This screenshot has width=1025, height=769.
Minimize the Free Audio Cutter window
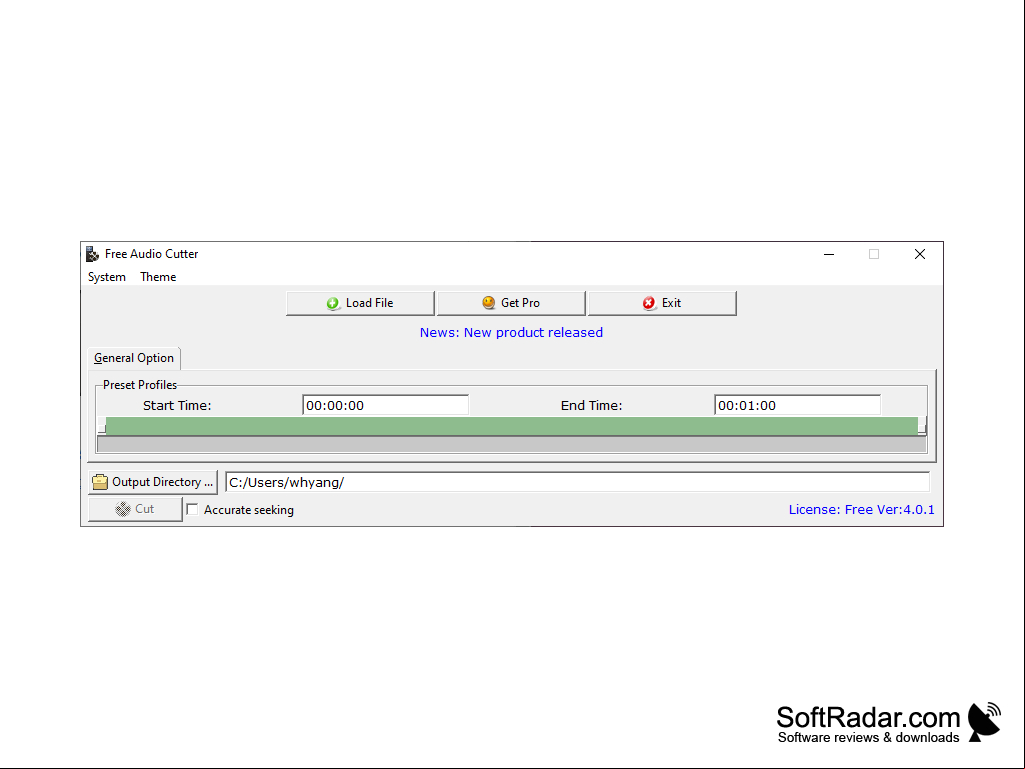pos(829,254)
